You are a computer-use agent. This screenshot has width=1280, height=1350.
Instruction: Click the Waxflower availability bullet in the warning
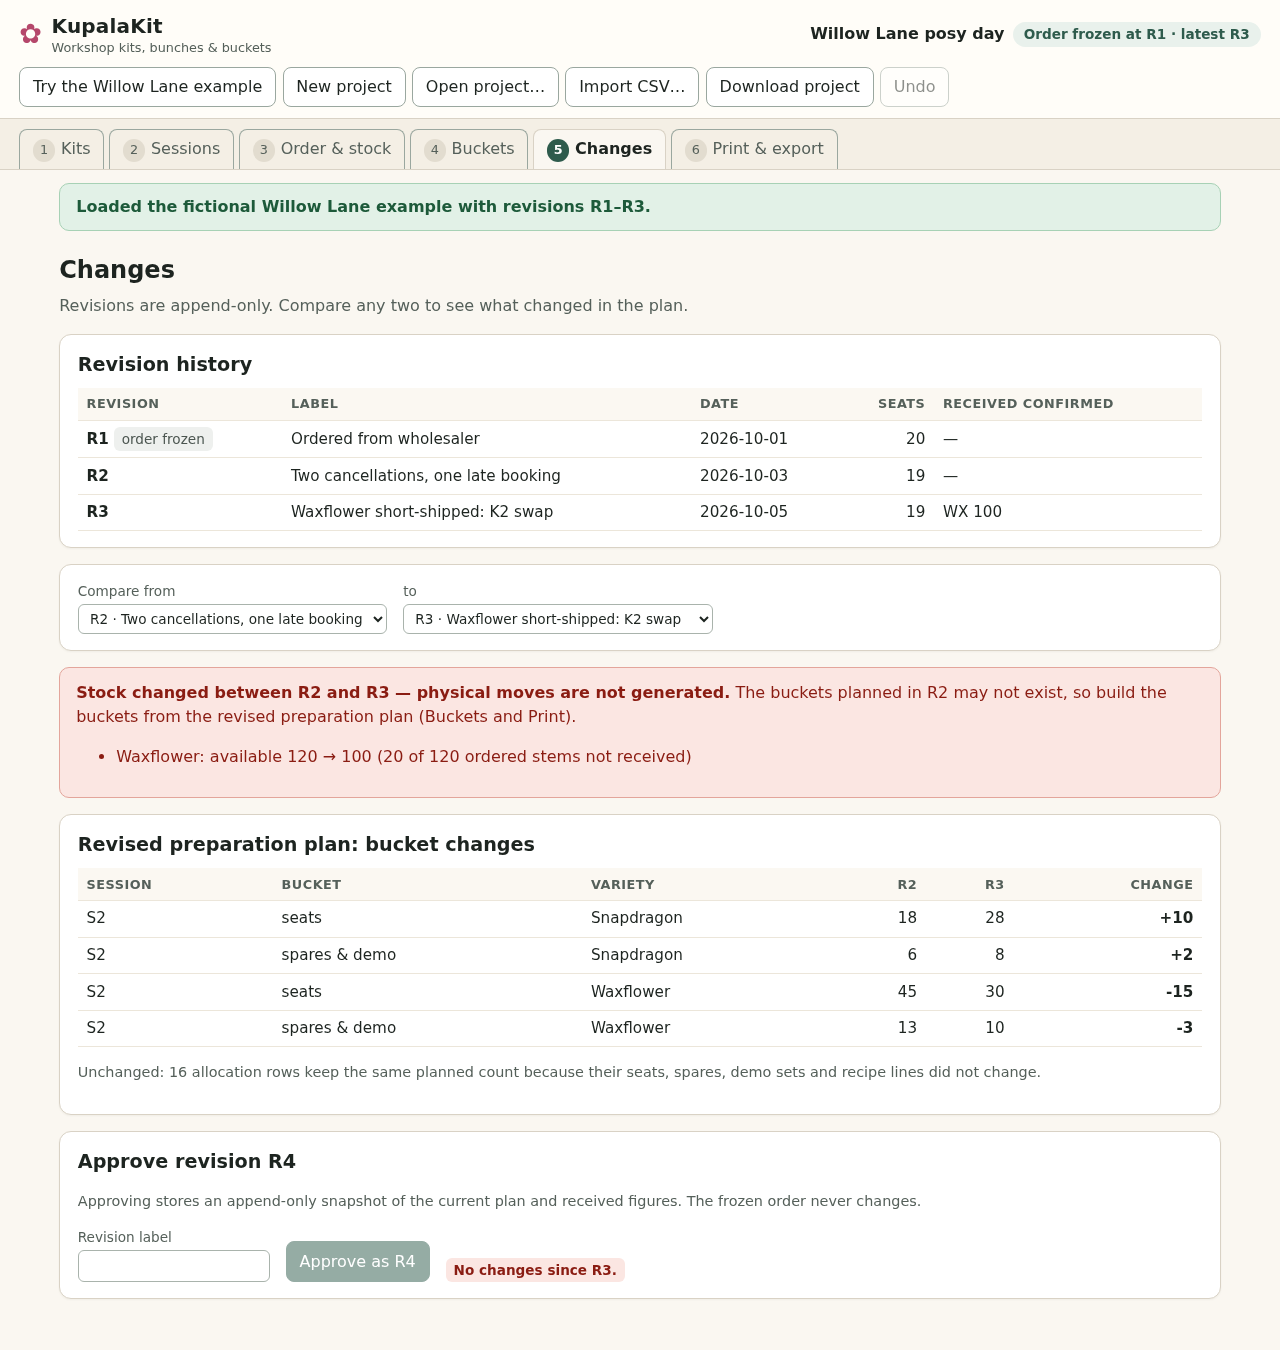(x=404, y=757)
